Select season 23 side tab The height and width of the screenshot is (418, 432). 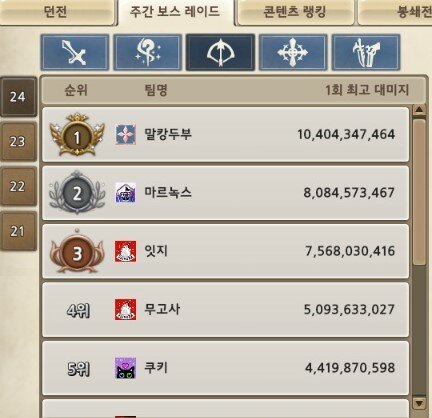click(x=18, y=142)
